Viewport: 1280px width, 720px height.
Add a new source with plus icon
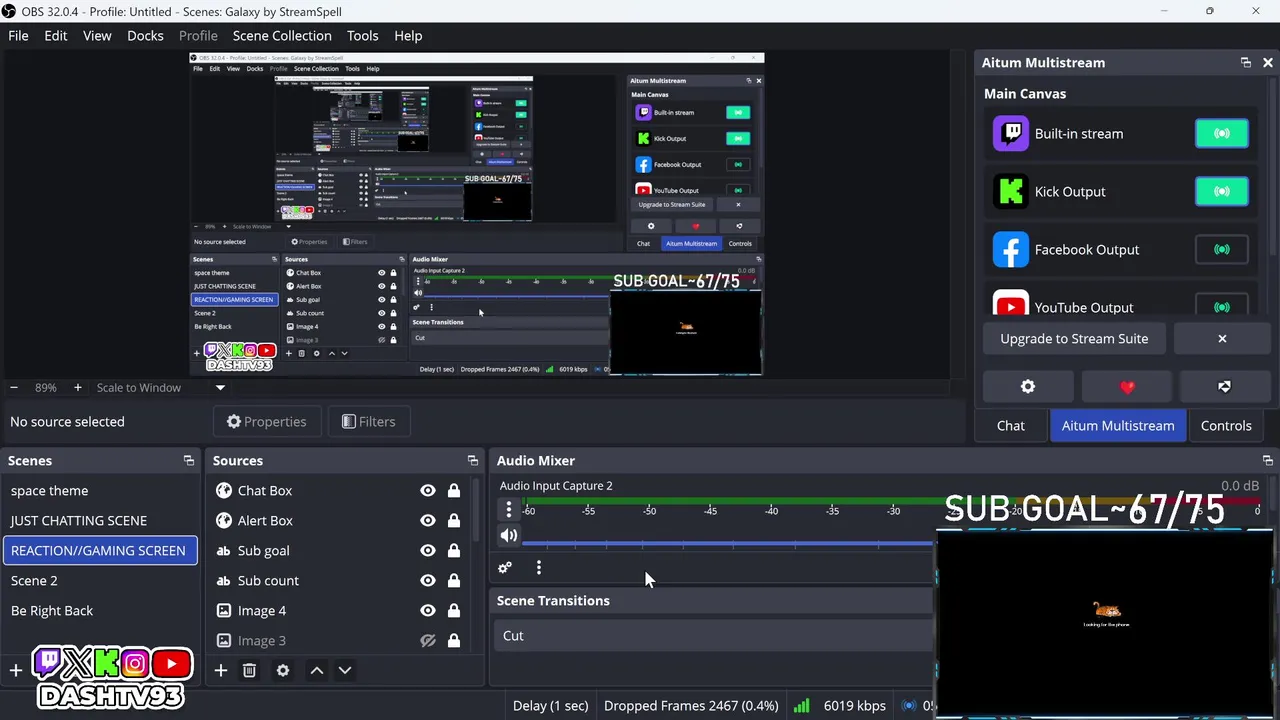point(221,670)
